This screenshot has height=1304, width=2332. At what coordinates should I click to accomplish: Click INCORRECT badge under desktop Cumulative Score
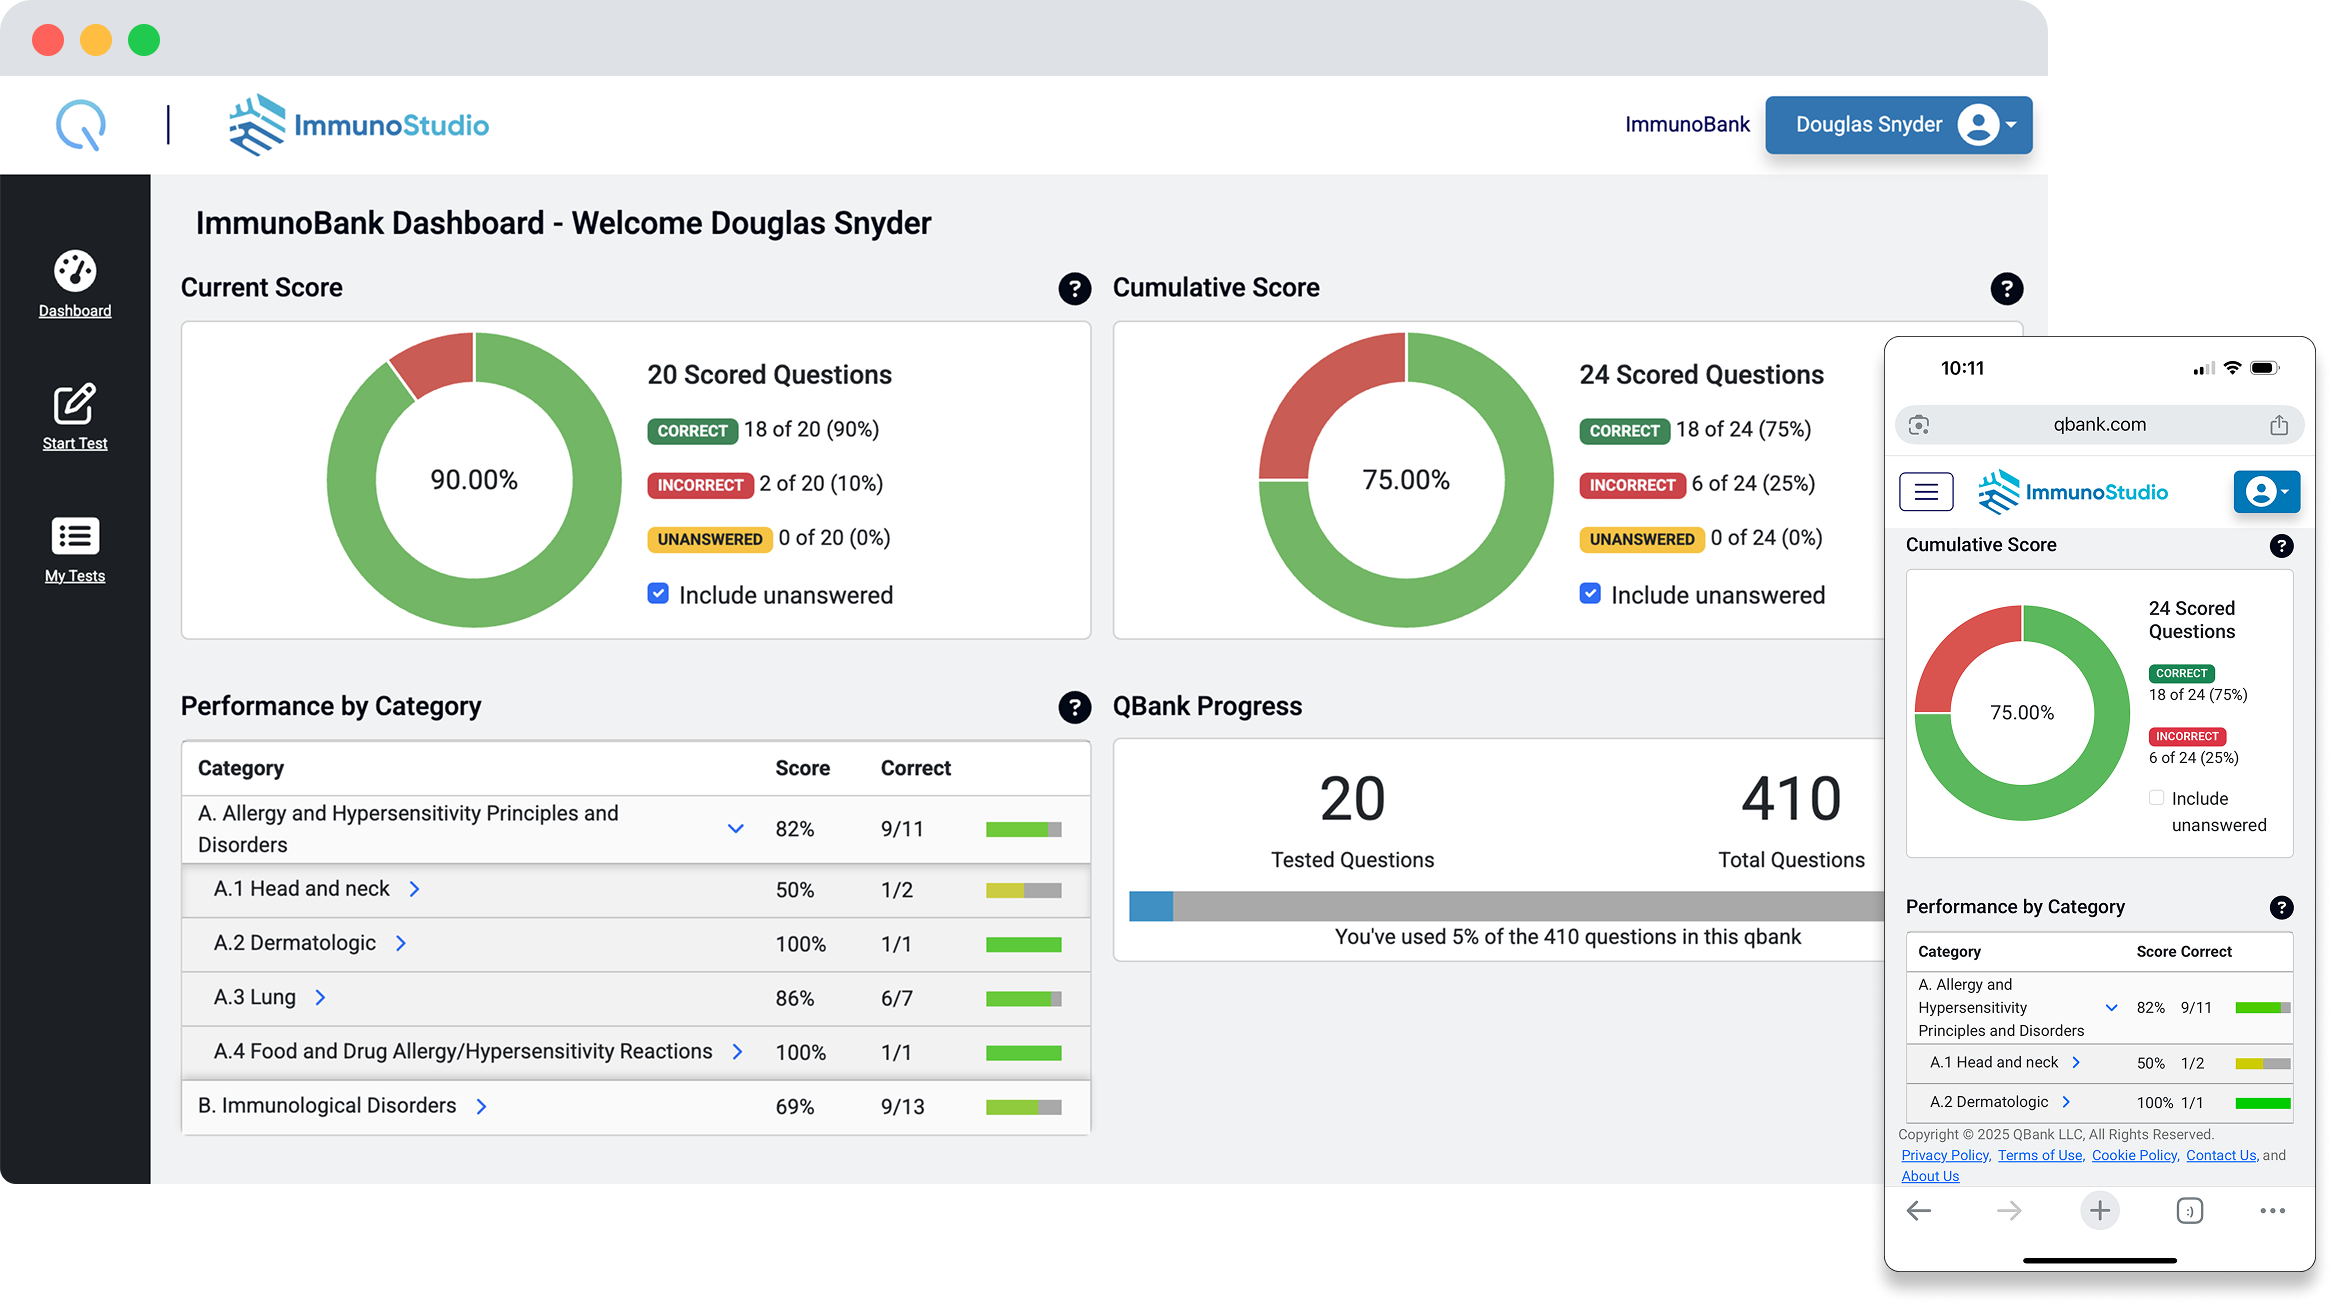click(x=1632, y=485)
